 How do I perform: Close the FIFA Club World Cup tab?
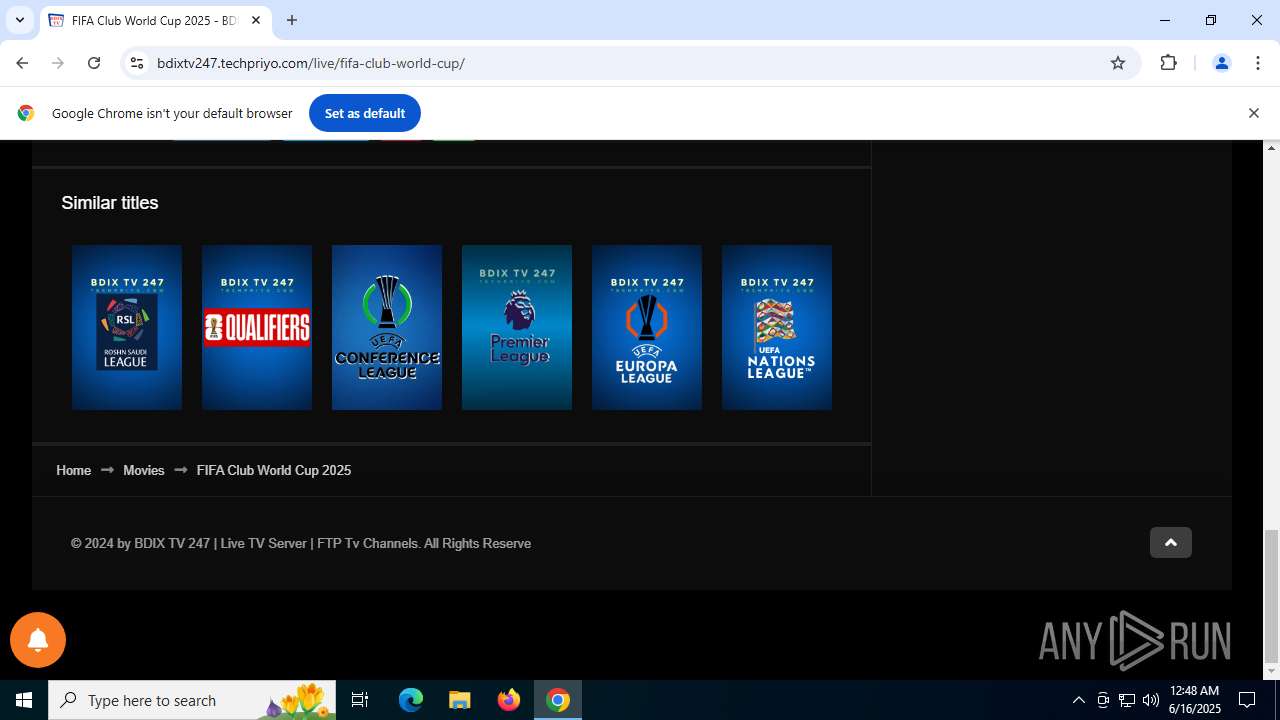pyautogui.click(x=256, y=20)
